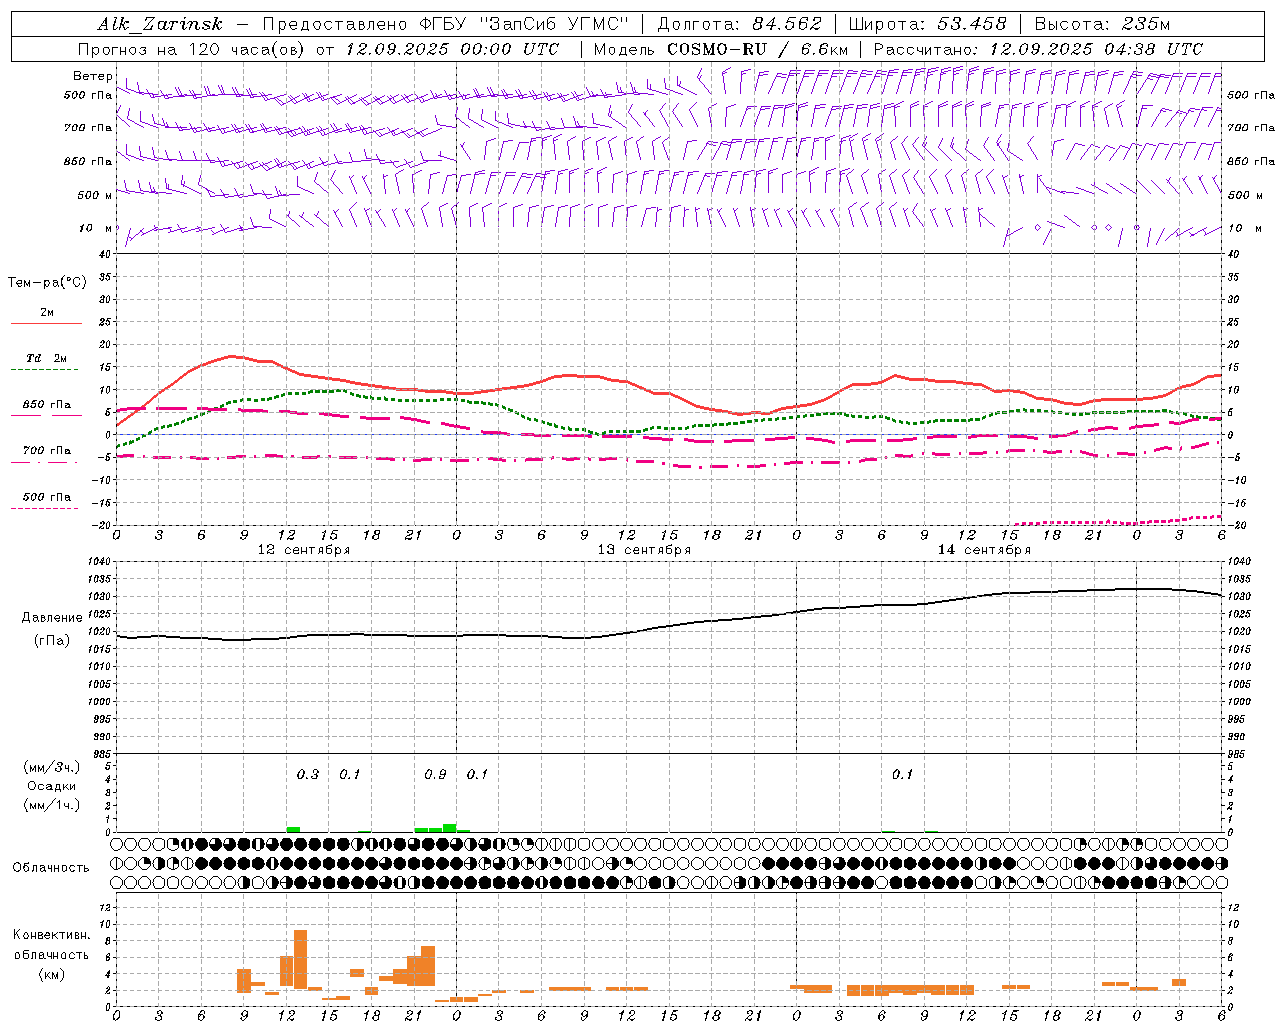1280x1024 pixels.
Task: Click the (мм/3ч.) precipitation unit label
Action: (51, 767)
